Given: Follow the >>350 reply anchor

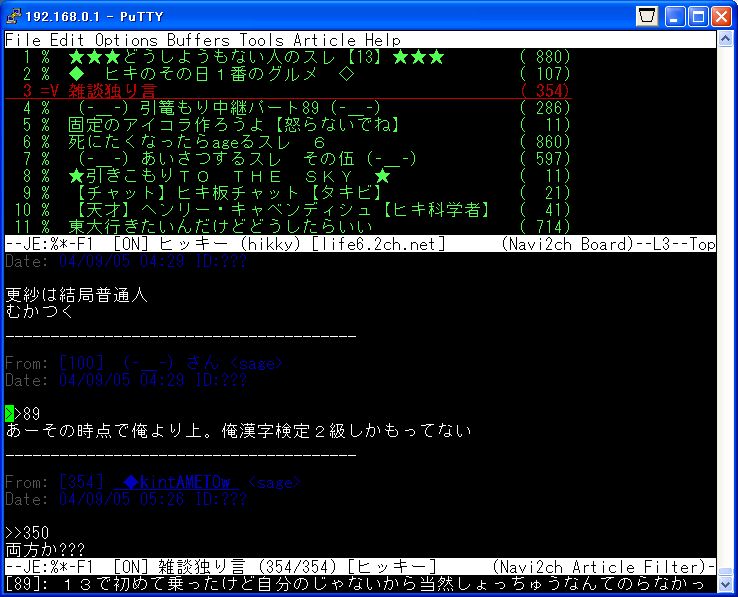Looking at the screenshot, I should tap(27, 533).
